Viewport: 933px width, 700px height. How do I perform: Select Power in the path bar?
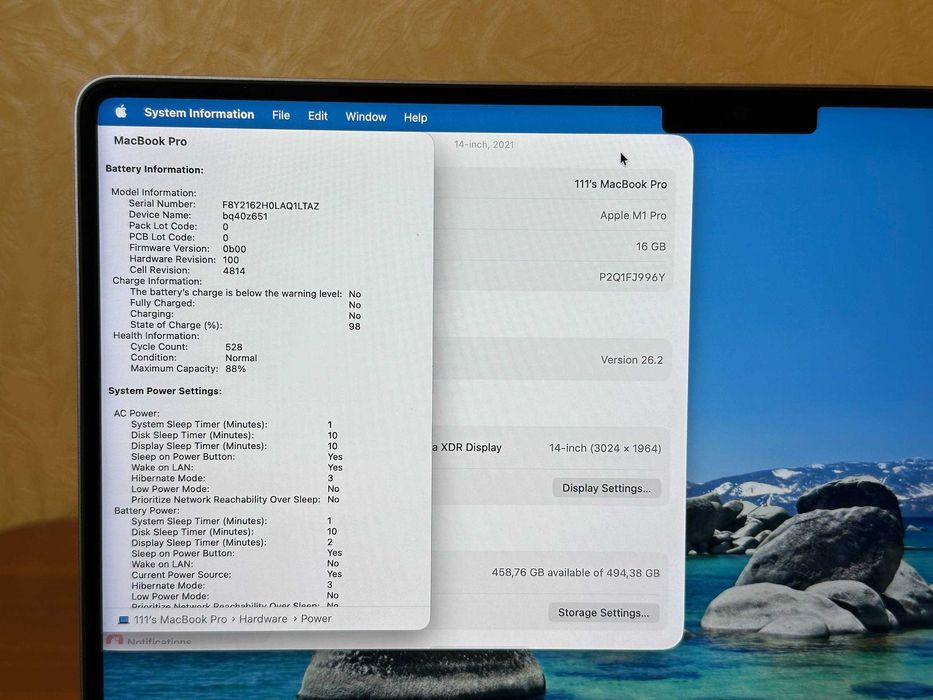[316, 618]
